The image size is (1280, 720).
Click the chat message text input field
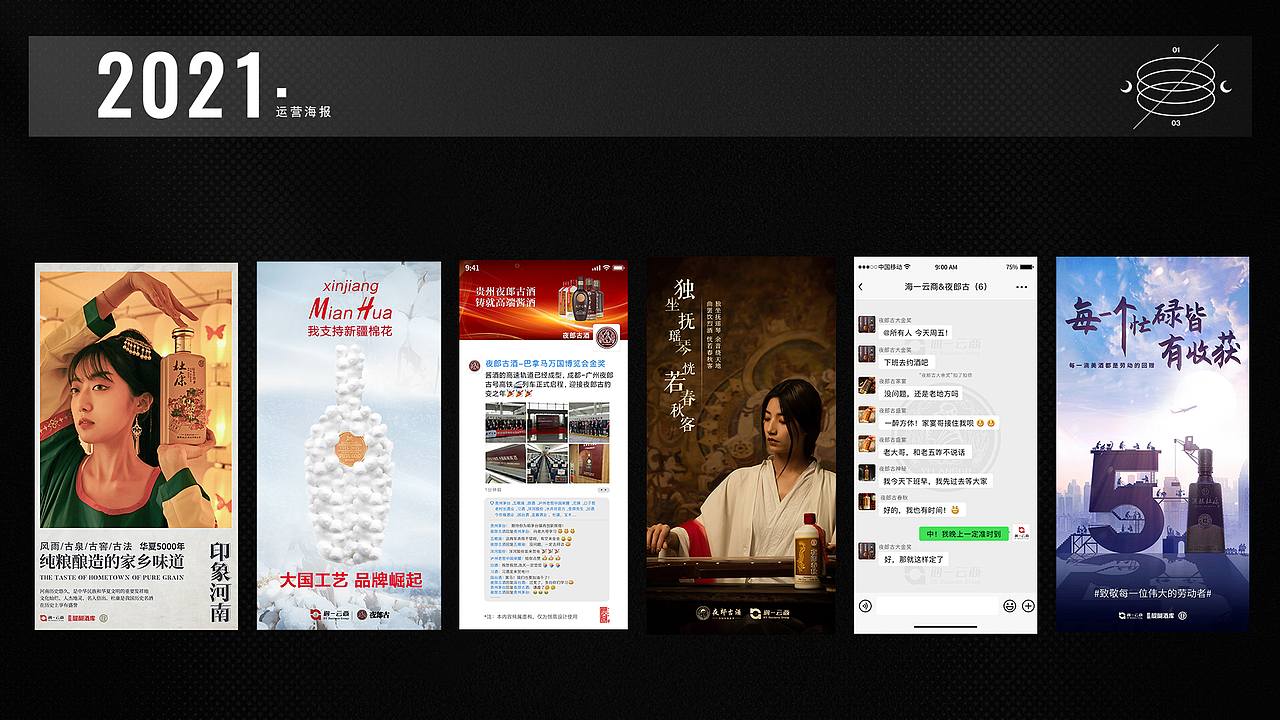(x=938, y=606)
